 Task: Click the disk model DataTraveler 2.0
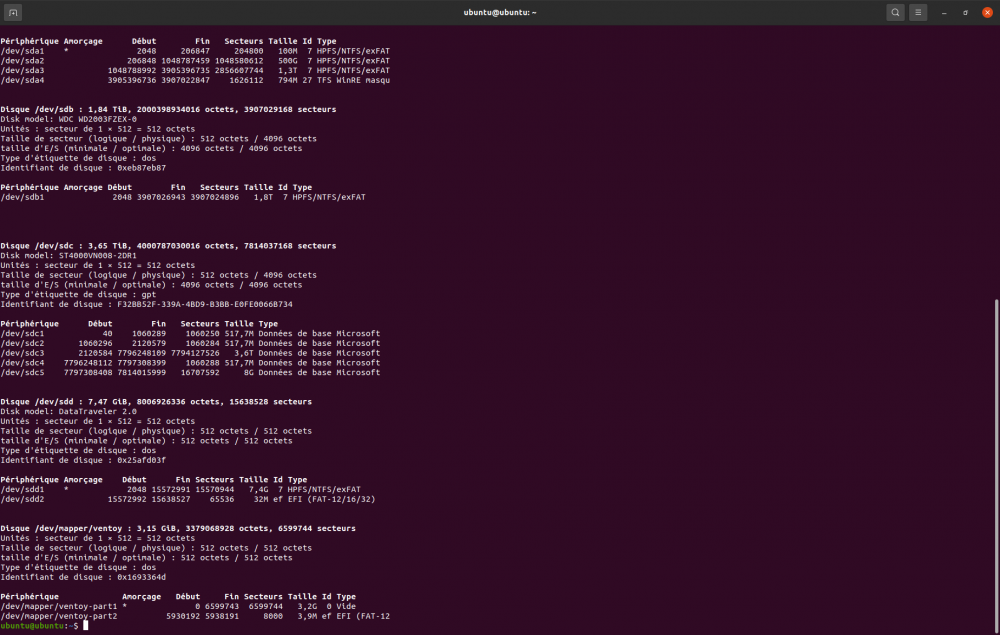click(98, 411)
